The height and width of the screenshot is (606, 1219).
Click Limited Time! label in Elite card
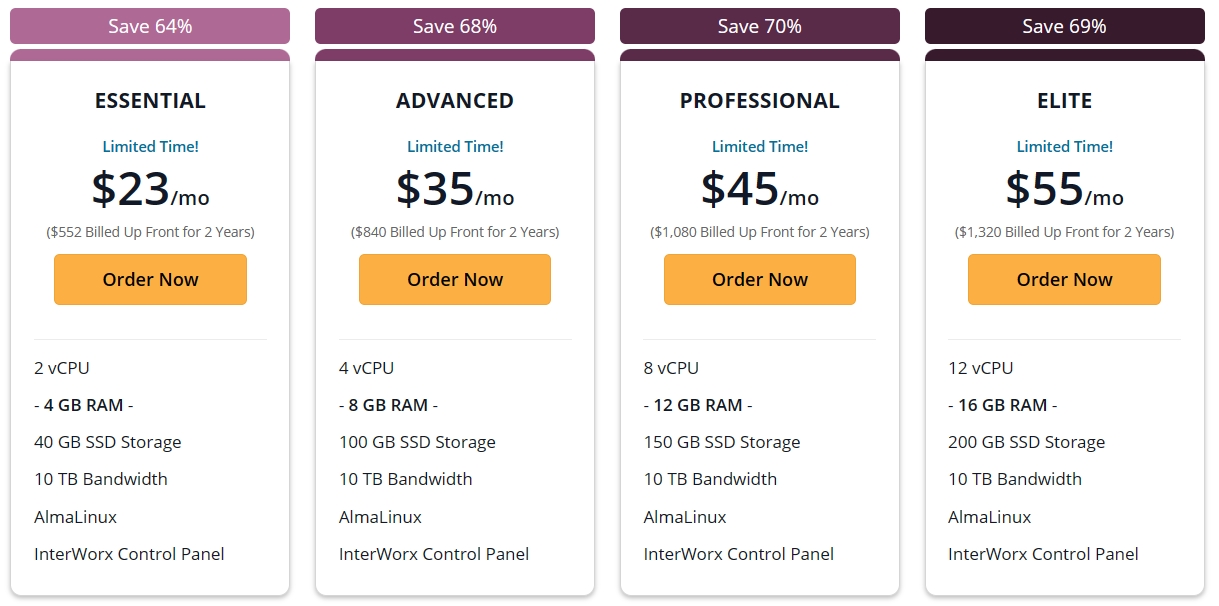pyautogui.click(x=1064, y=147)
